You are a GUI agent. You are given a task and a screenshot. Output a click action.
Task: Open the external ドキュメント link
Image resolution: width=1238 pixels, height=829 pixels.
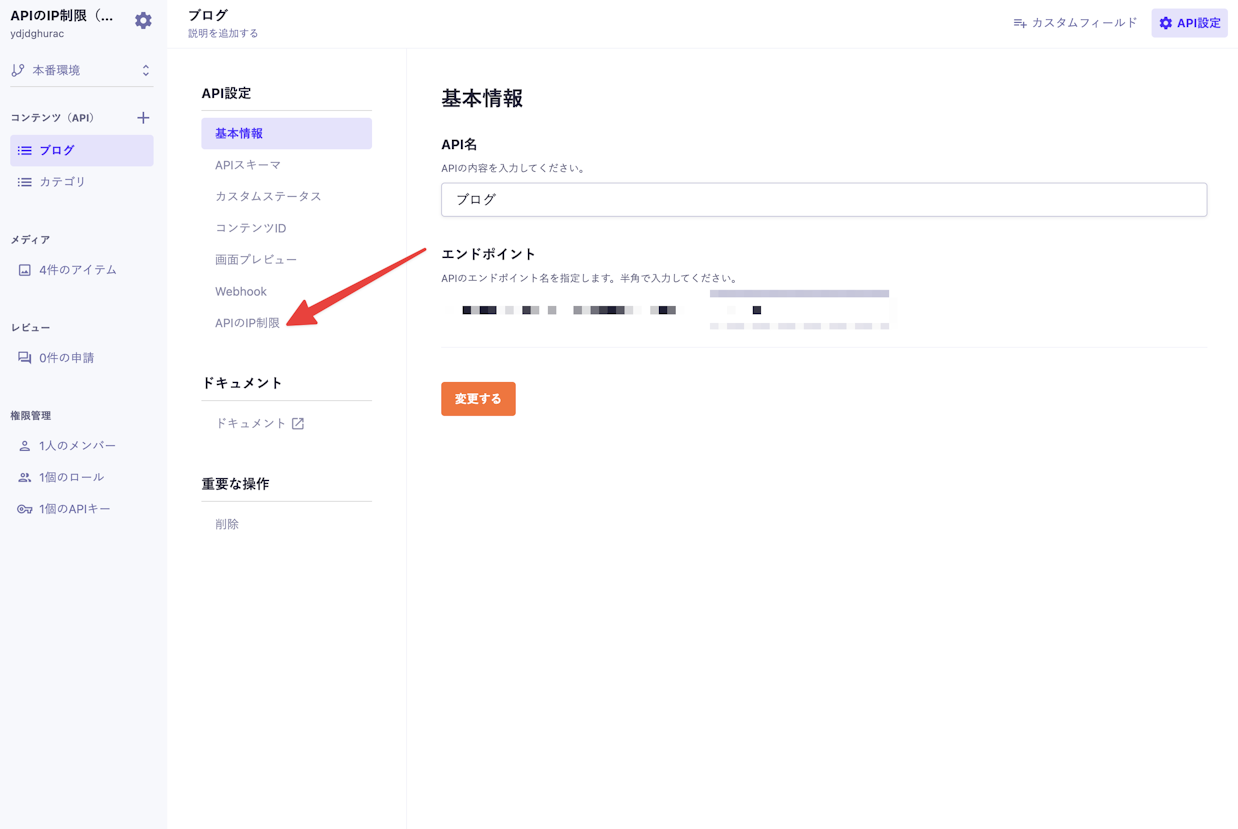click(260, 424)
